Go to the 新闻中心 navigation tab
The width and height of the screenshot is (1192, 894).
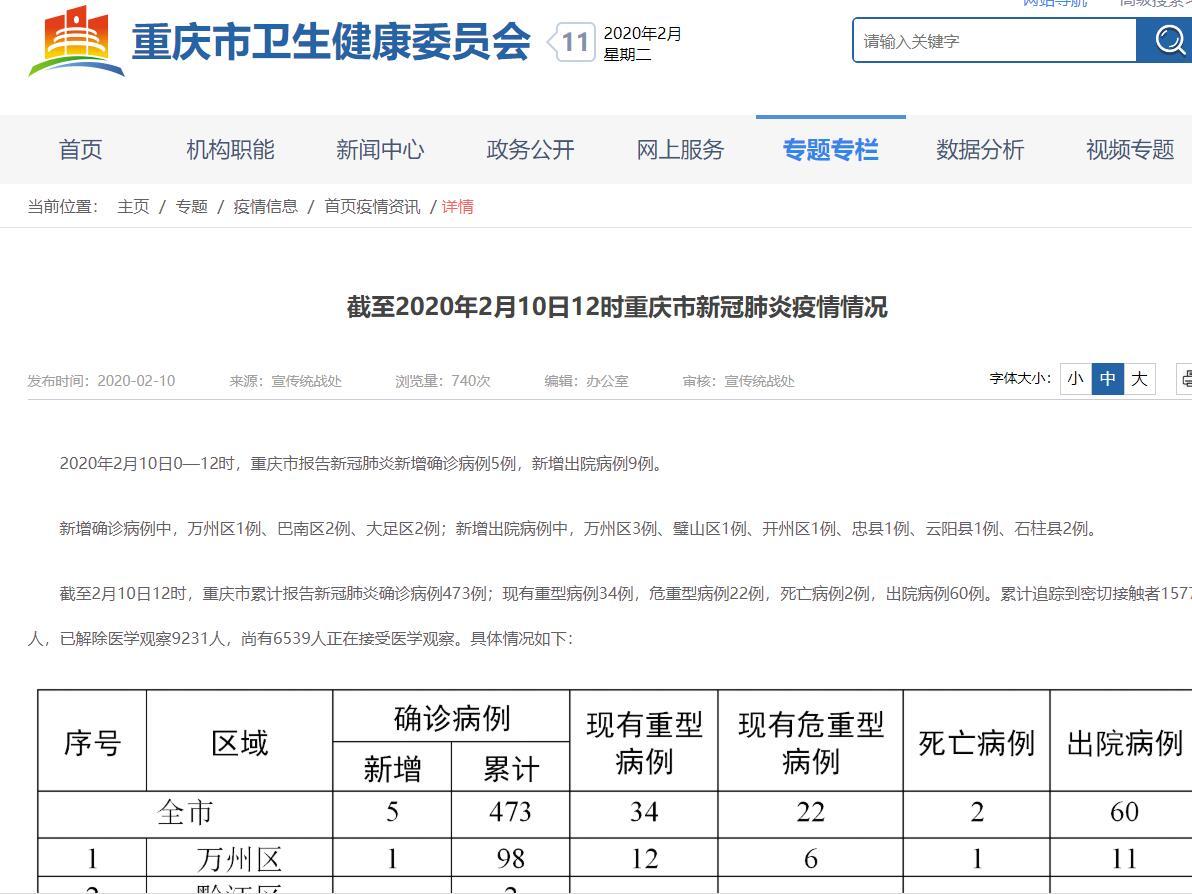tap(380, 150)
